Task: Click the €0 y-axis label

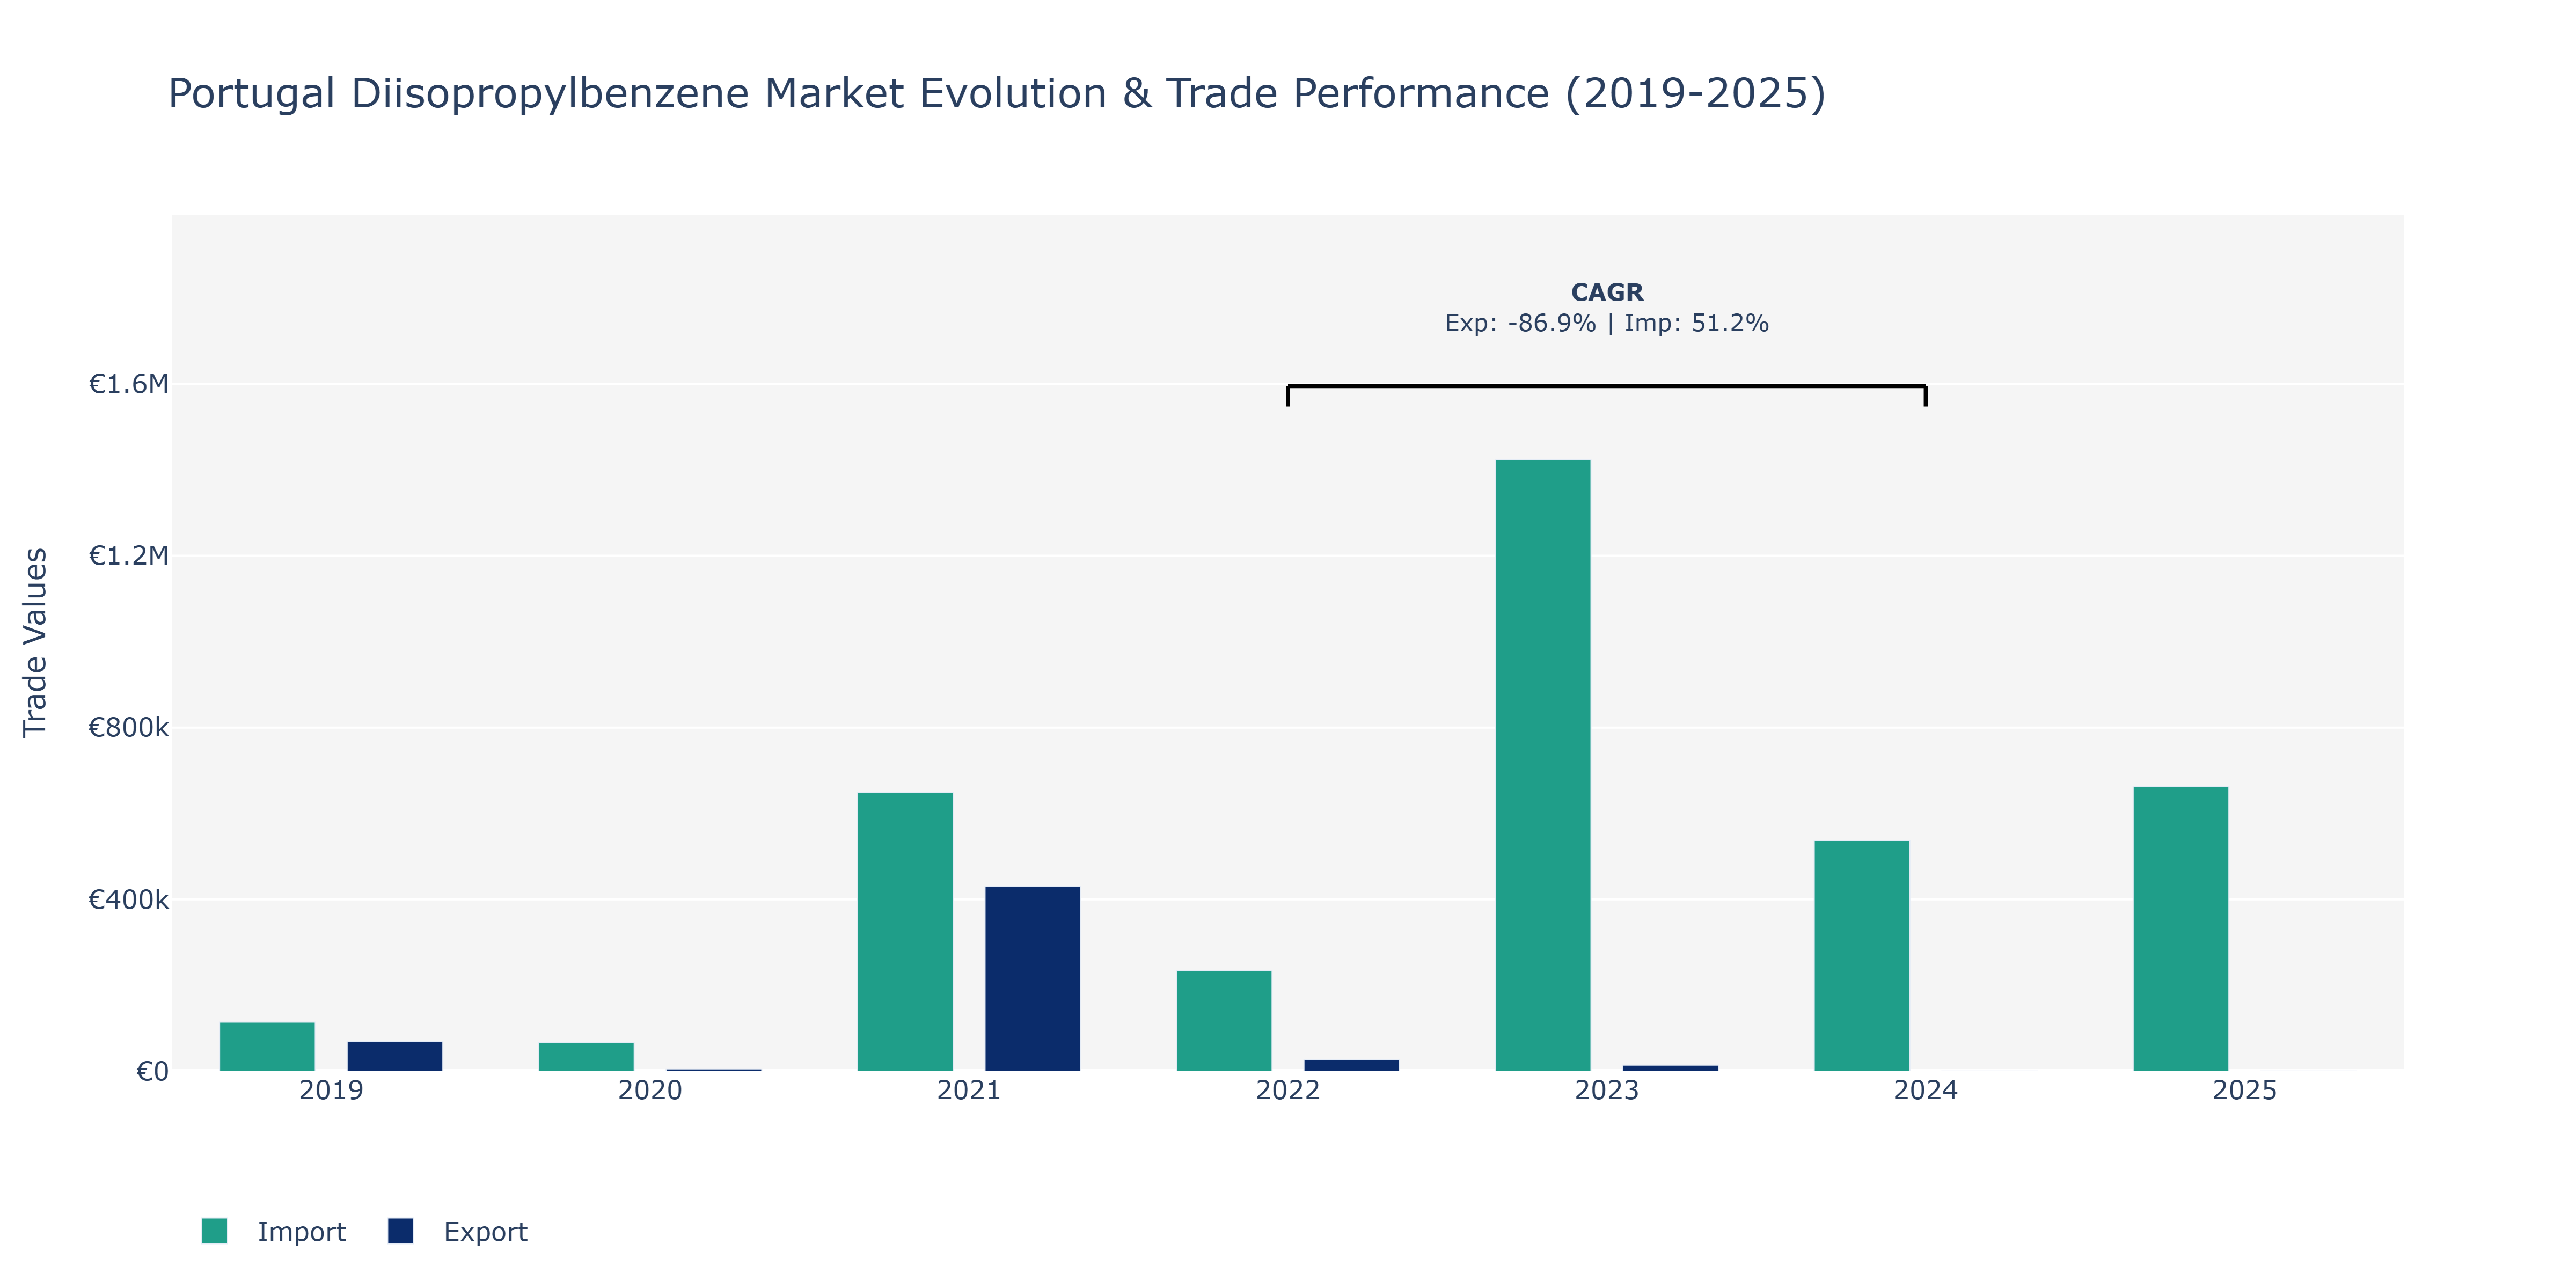Action: tap(152, 1072)
